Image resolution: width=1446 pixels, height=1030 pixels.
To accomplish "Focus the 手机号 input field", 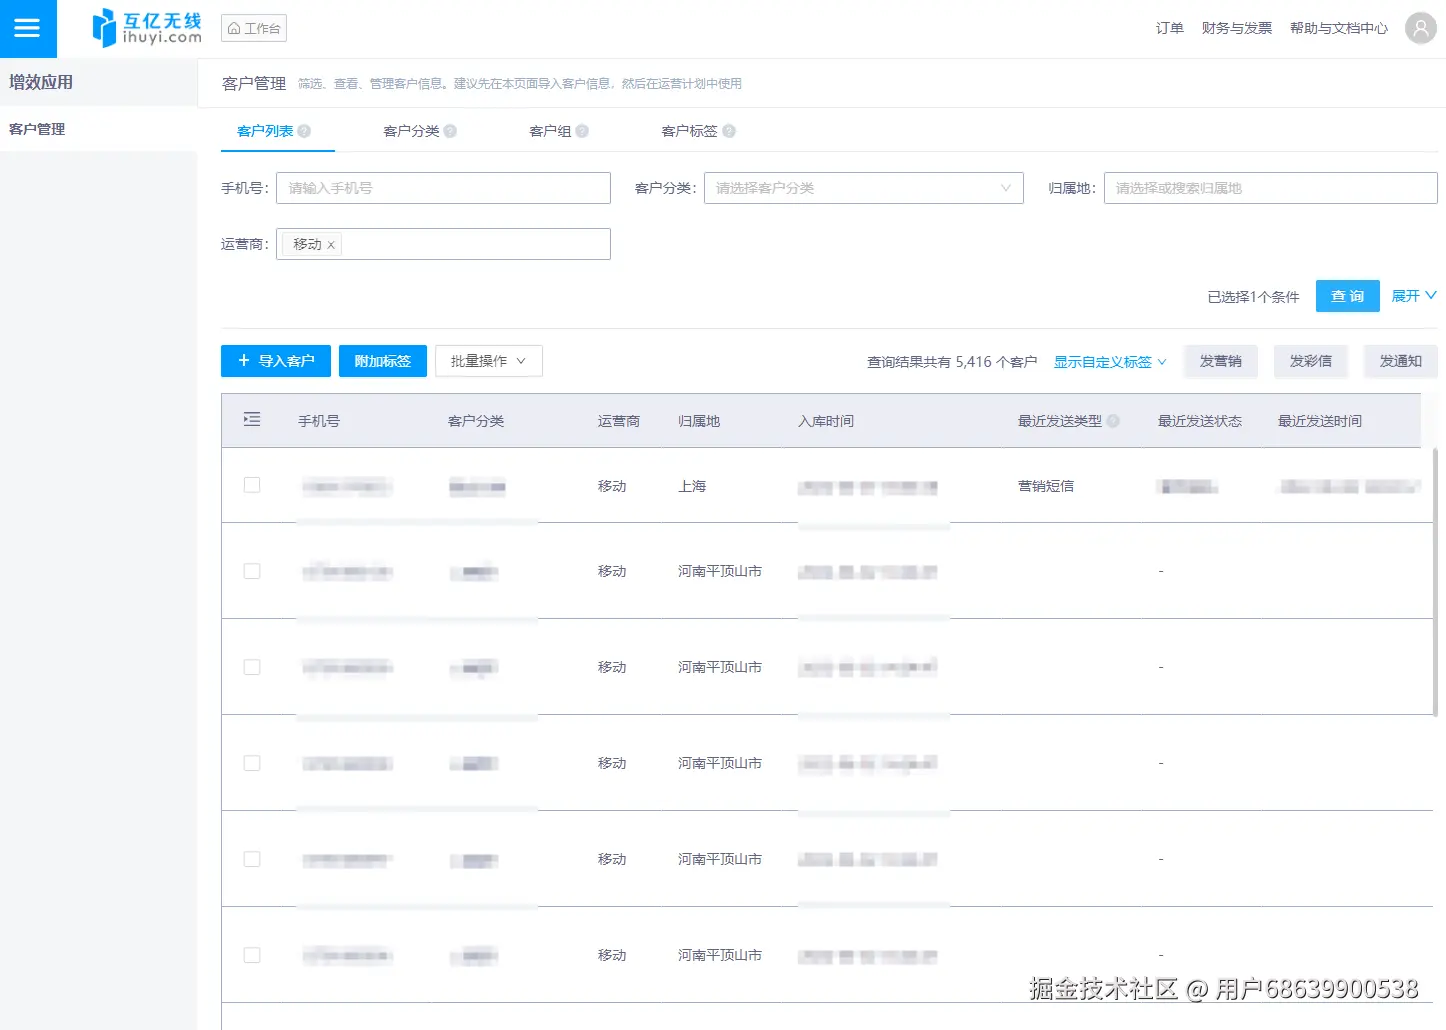I will [x=443, y=188].
